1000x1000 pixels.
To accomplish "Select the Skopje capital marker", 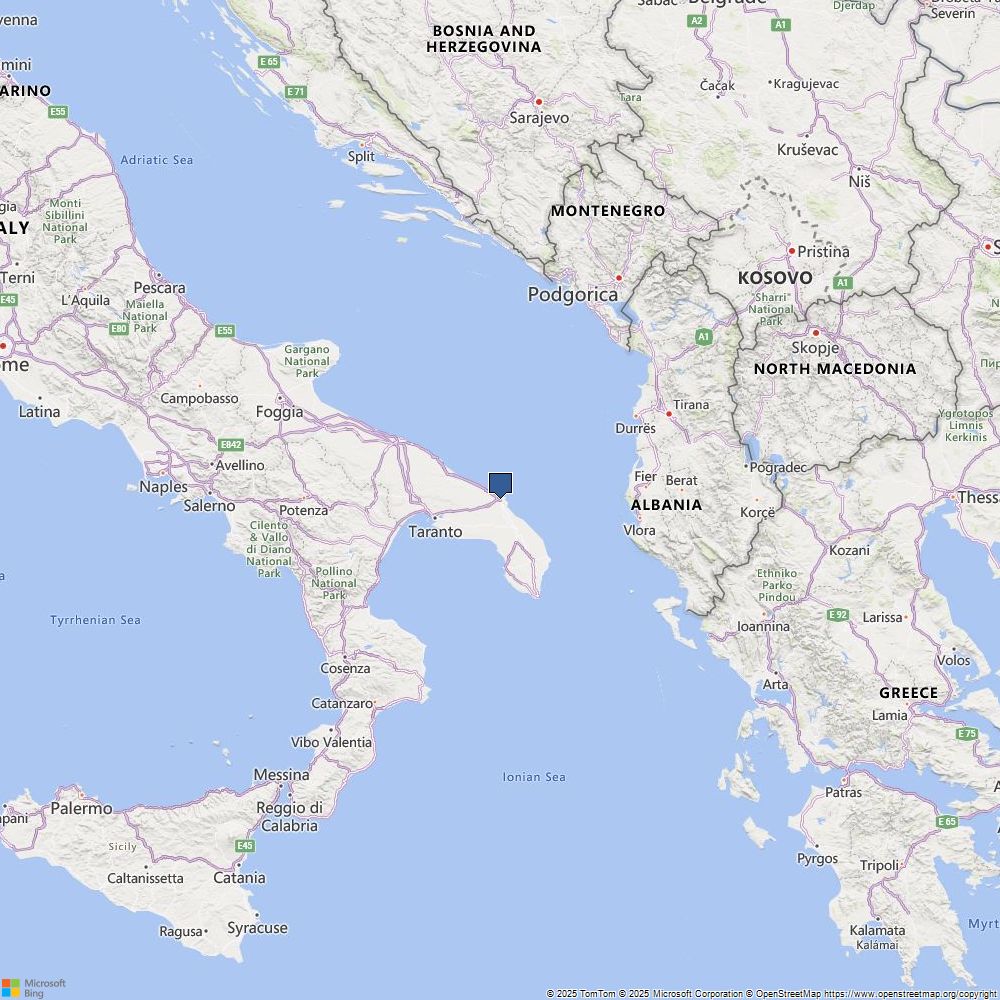I will [816, 333].
